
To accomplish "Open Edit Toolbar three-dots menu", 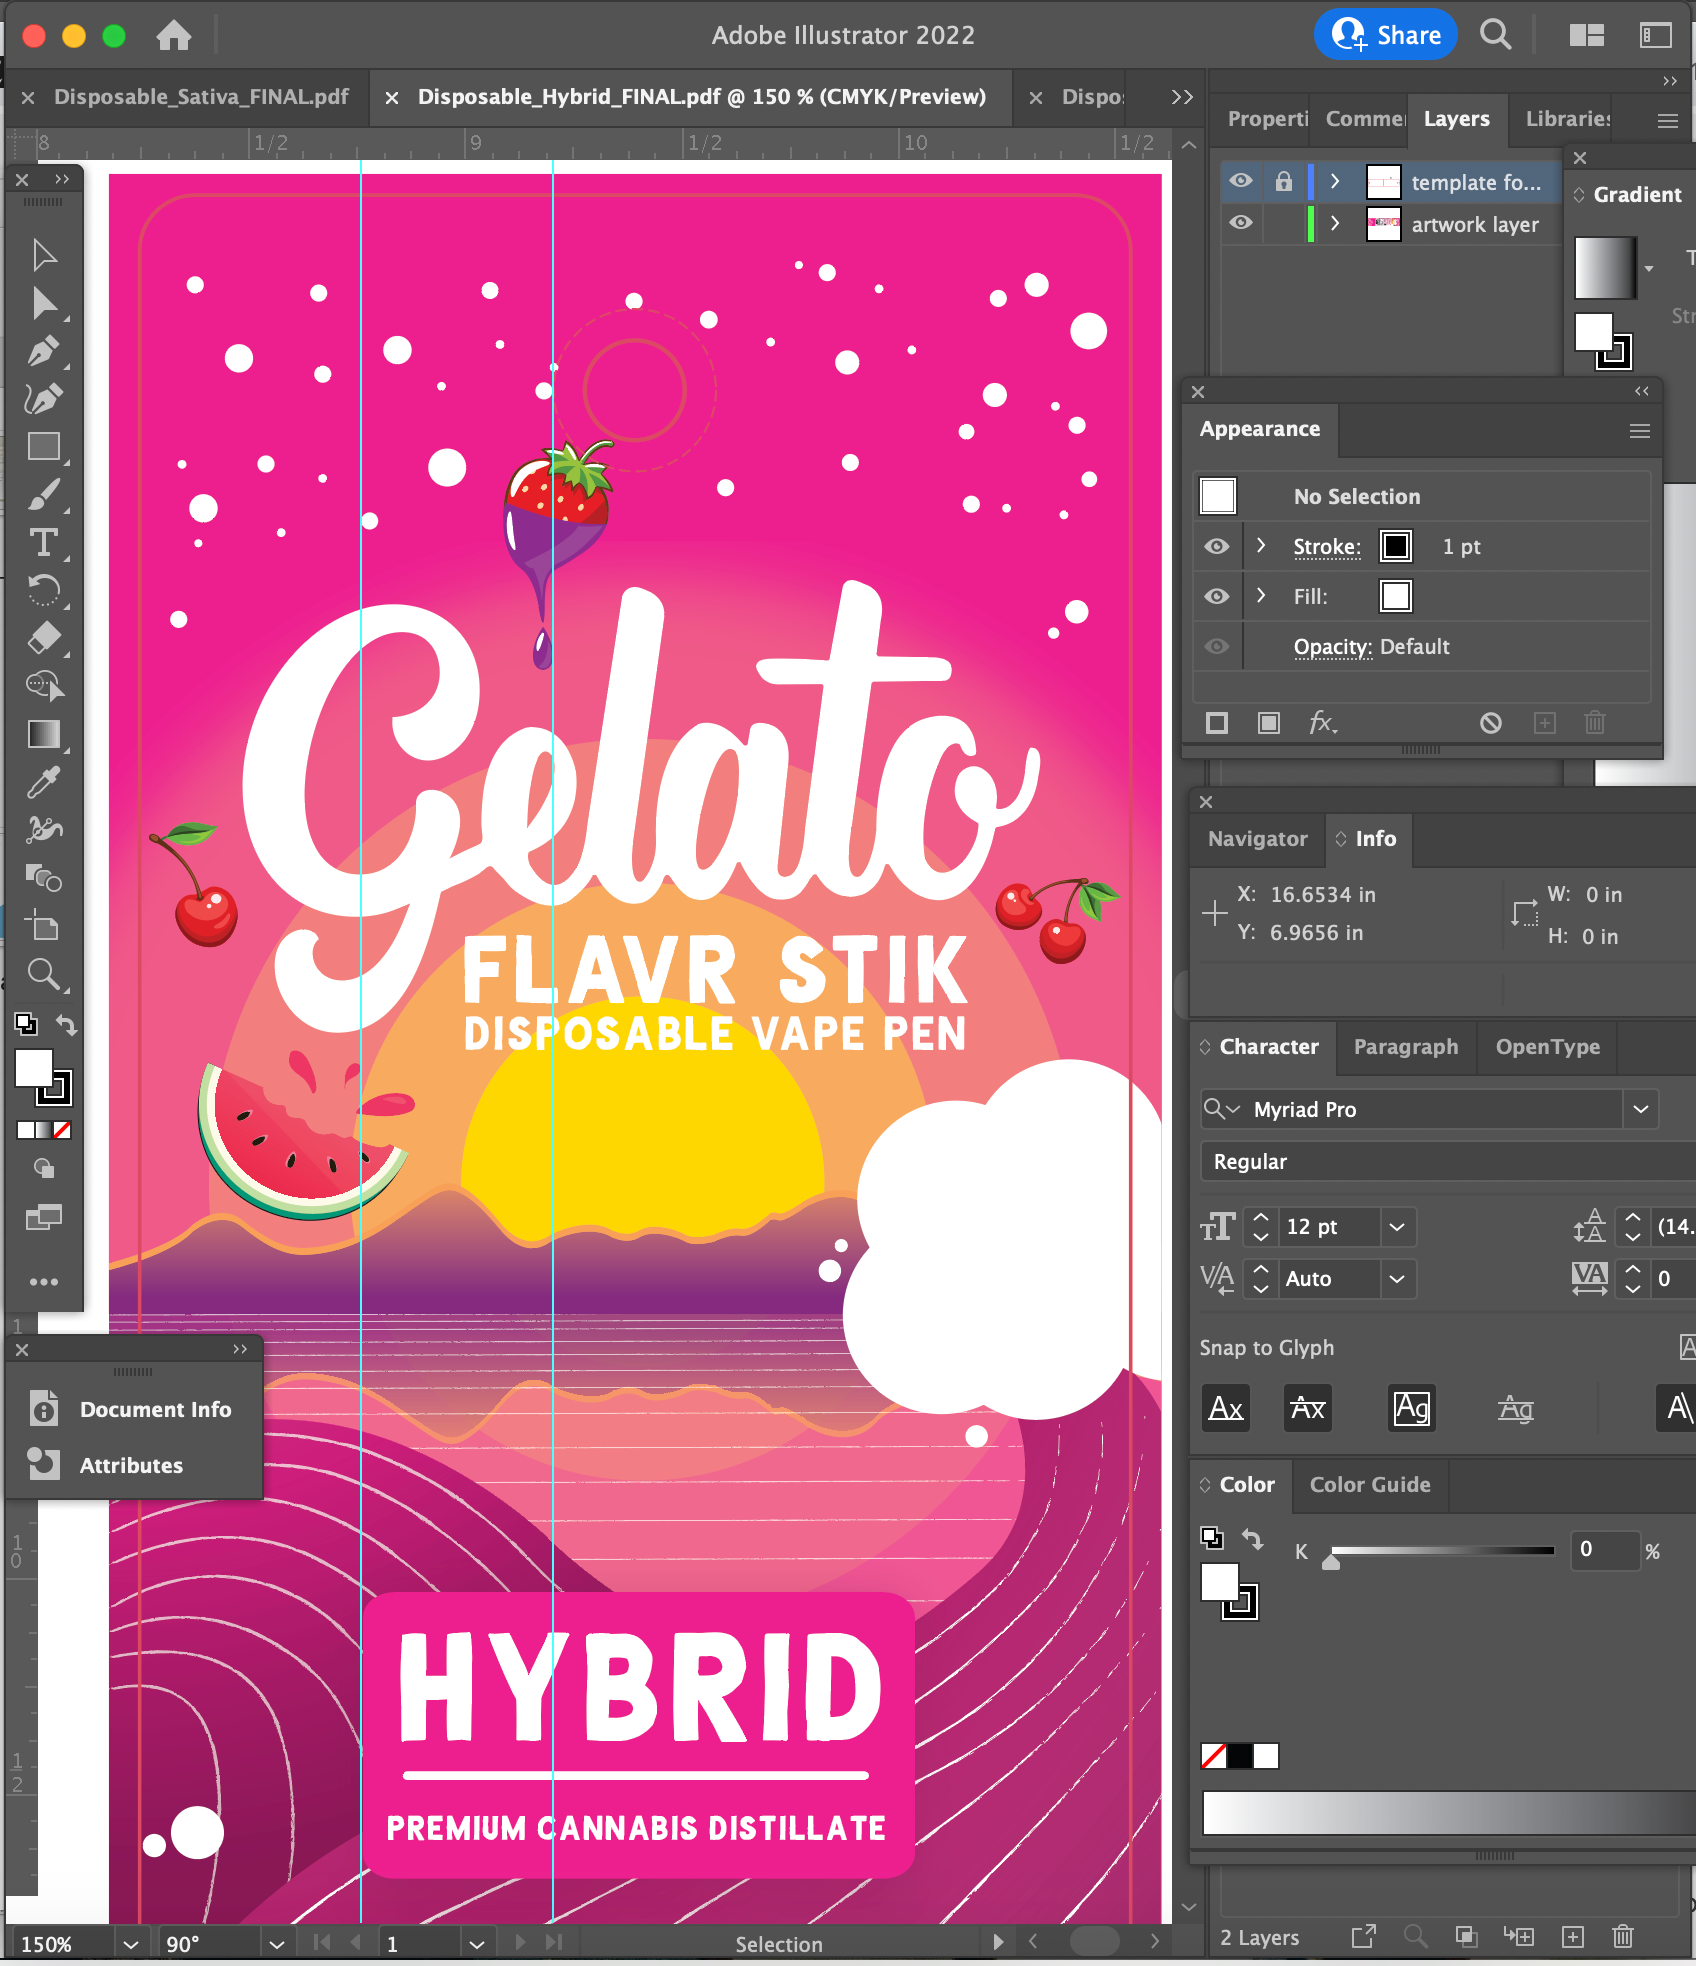I will click(x=44, y=1282).
